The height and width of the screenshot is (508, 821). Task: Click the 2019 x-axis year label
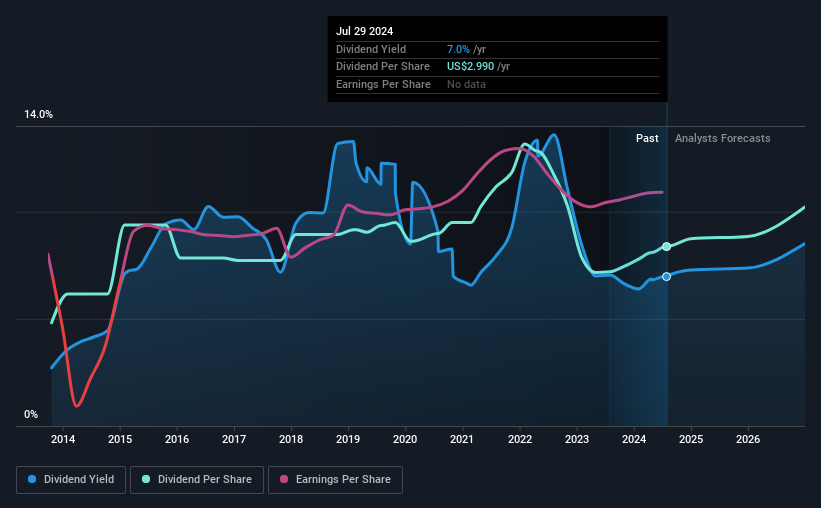click(348, 439)
